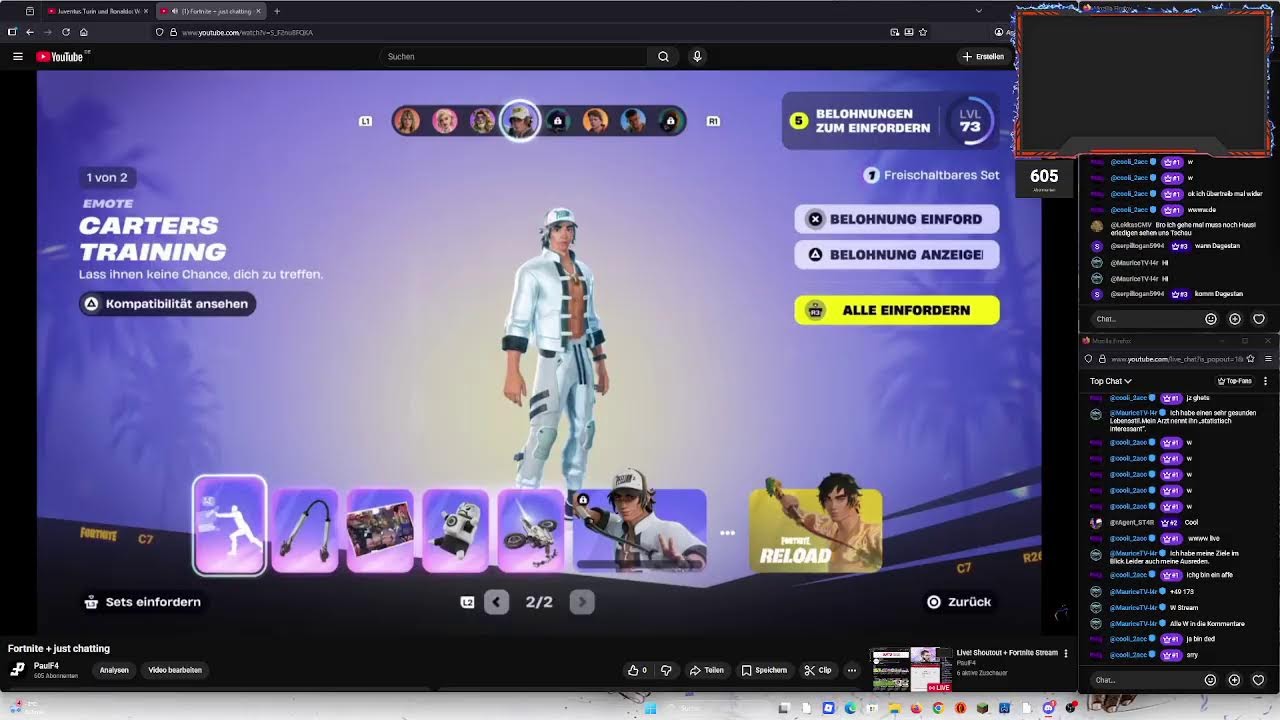This screenshot has width=1280, height=720.
Task: Select the highlighted character with white cap
Action: [x=519, y=121]
